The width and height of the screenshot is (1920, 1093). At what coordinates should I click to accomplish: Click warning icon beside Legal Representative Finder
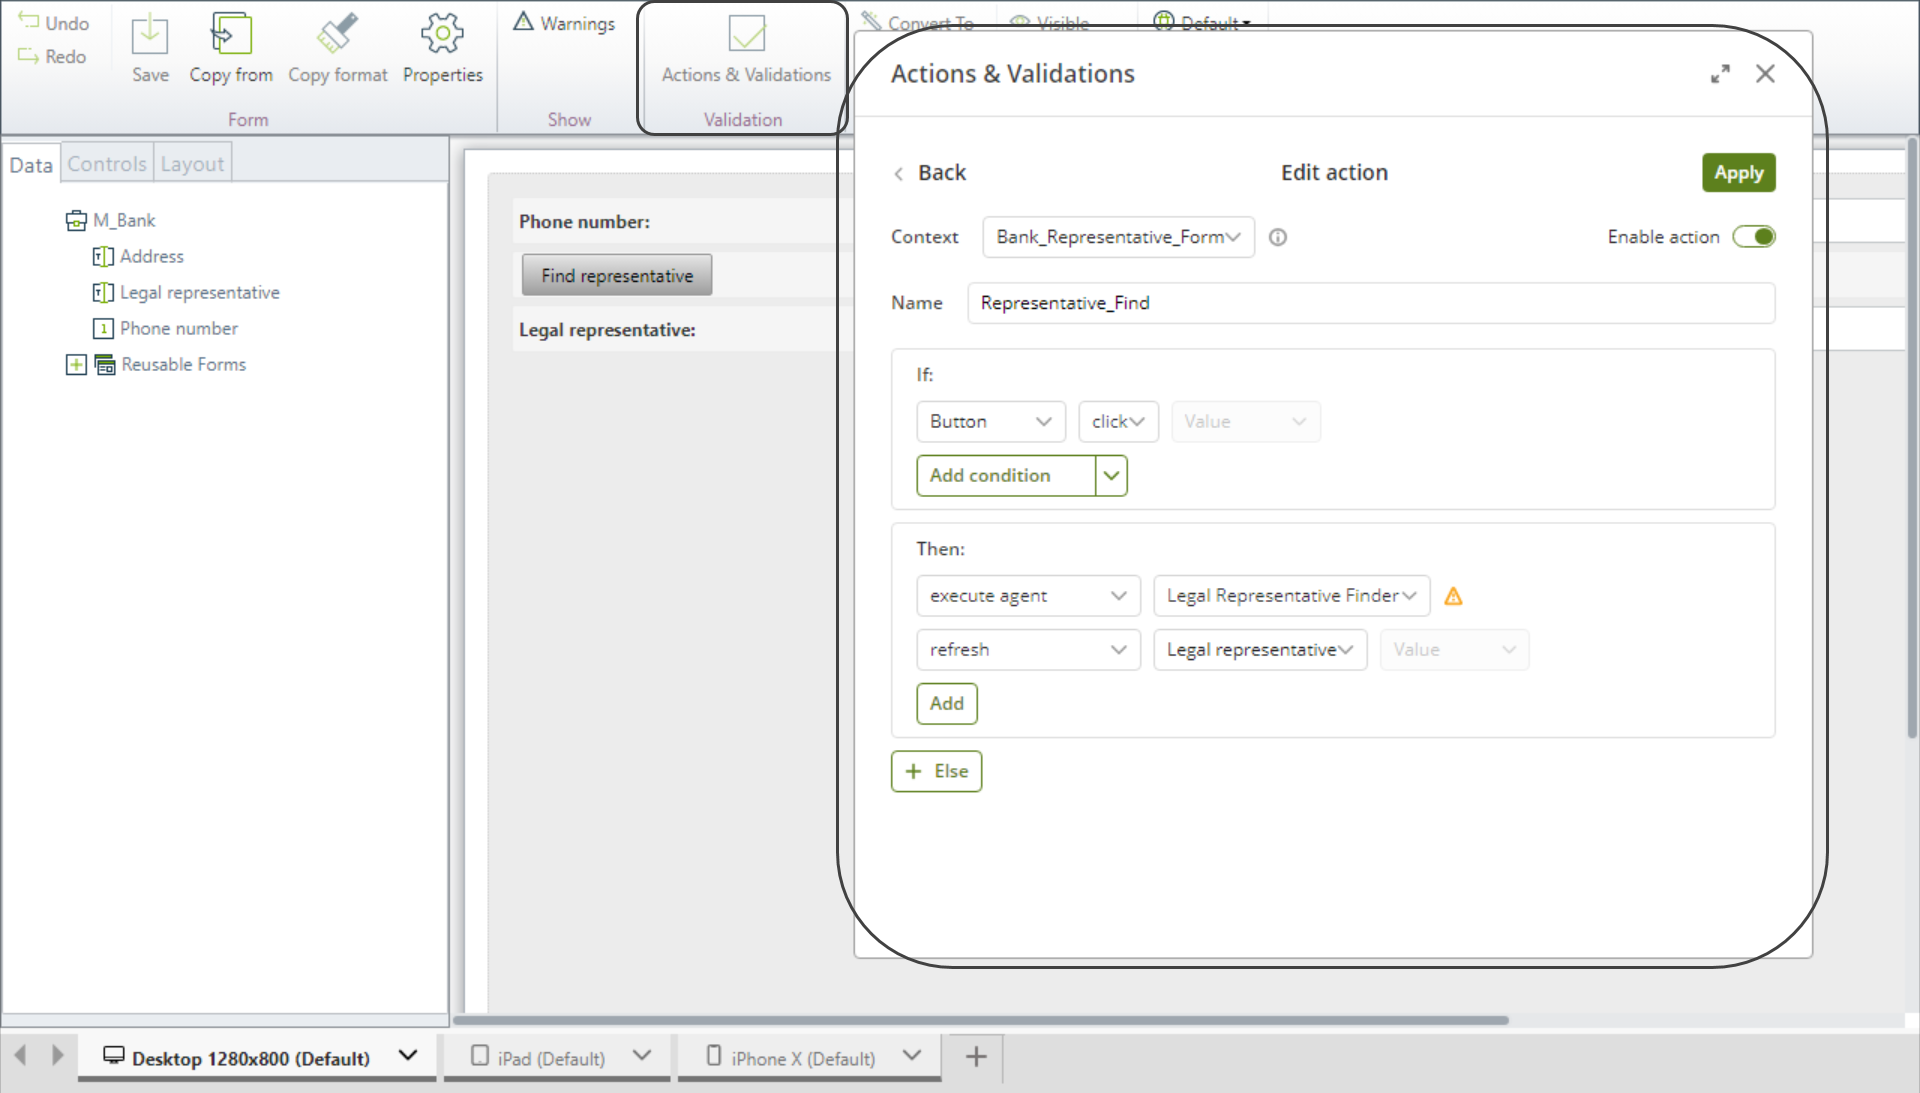pos(1454,597)
